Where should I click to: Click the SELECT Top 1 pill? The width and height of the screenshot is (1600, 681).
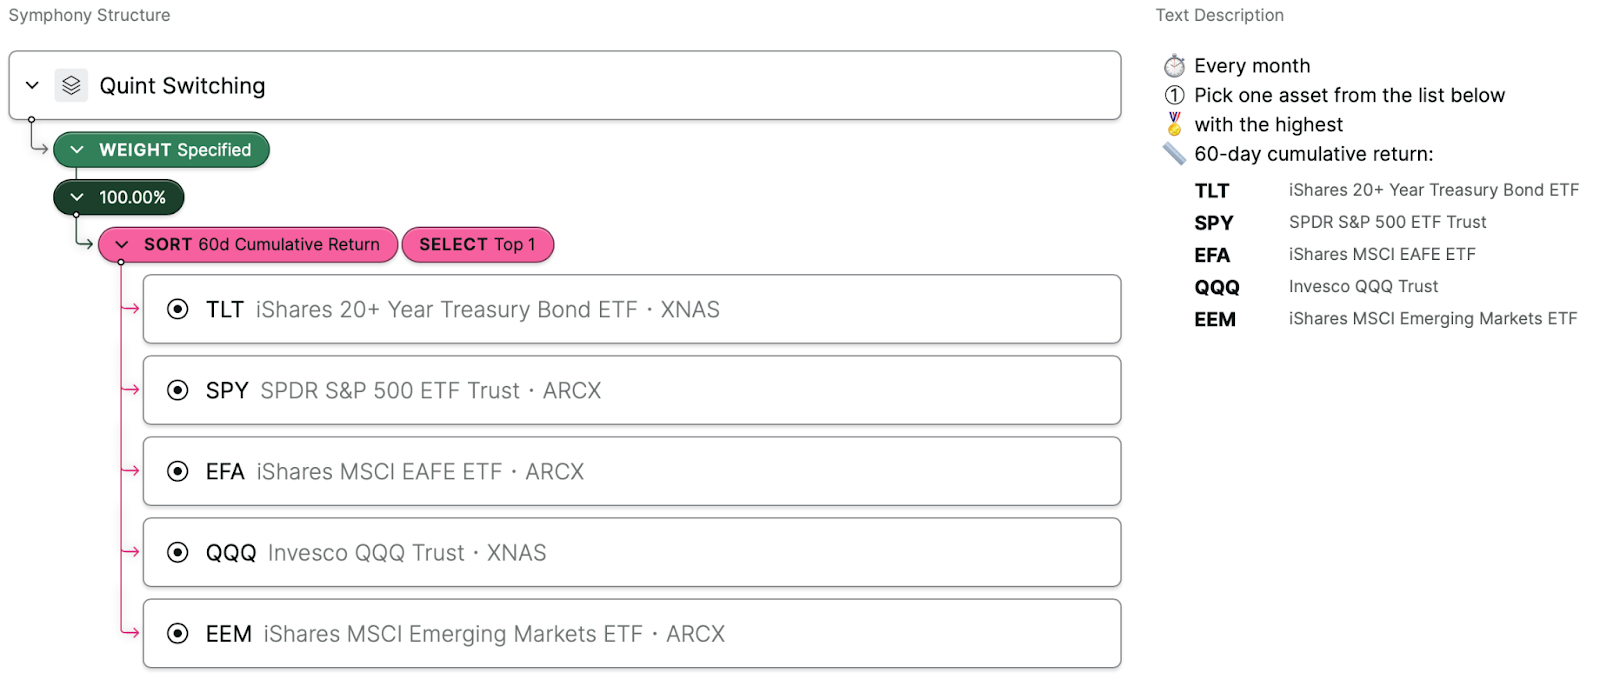coord(477,244)
